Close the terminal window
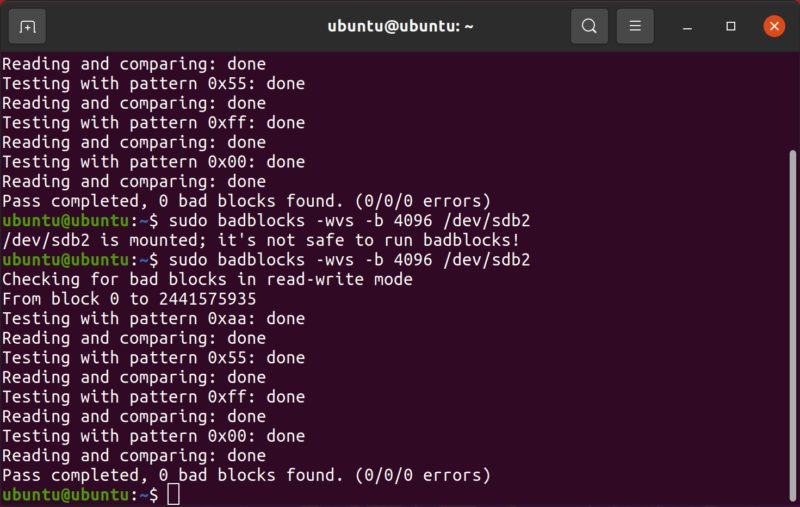This screenshot has height=507, width=800. (774, 26)
